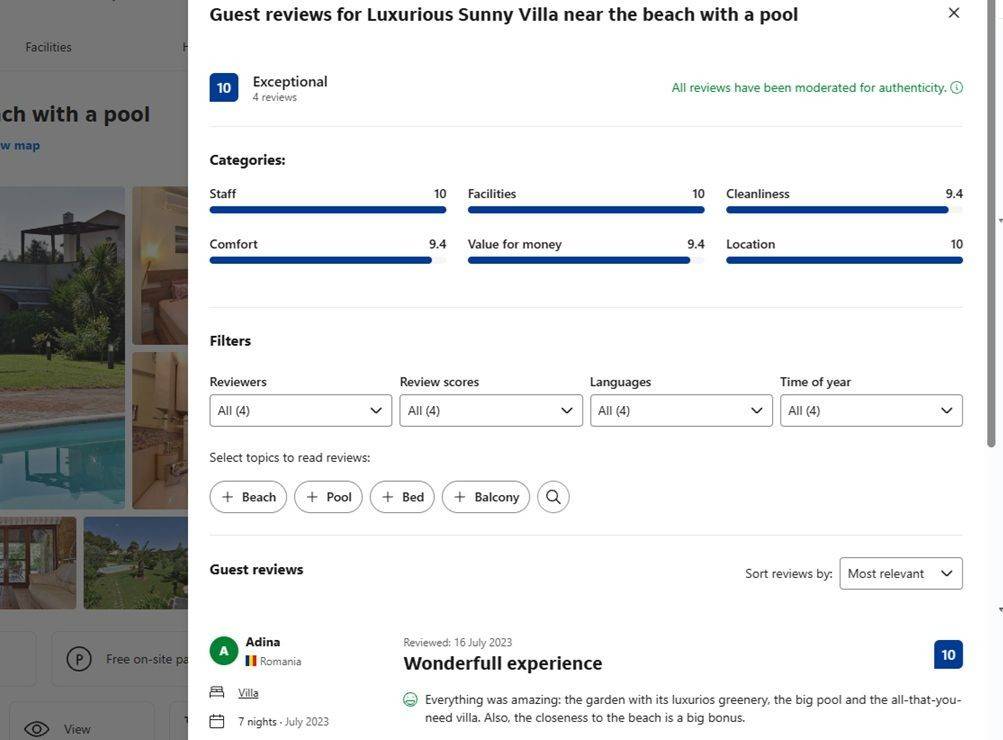1003x740 pixels.
Task: Click the green smiley face review icon
Action: [410, 700]
